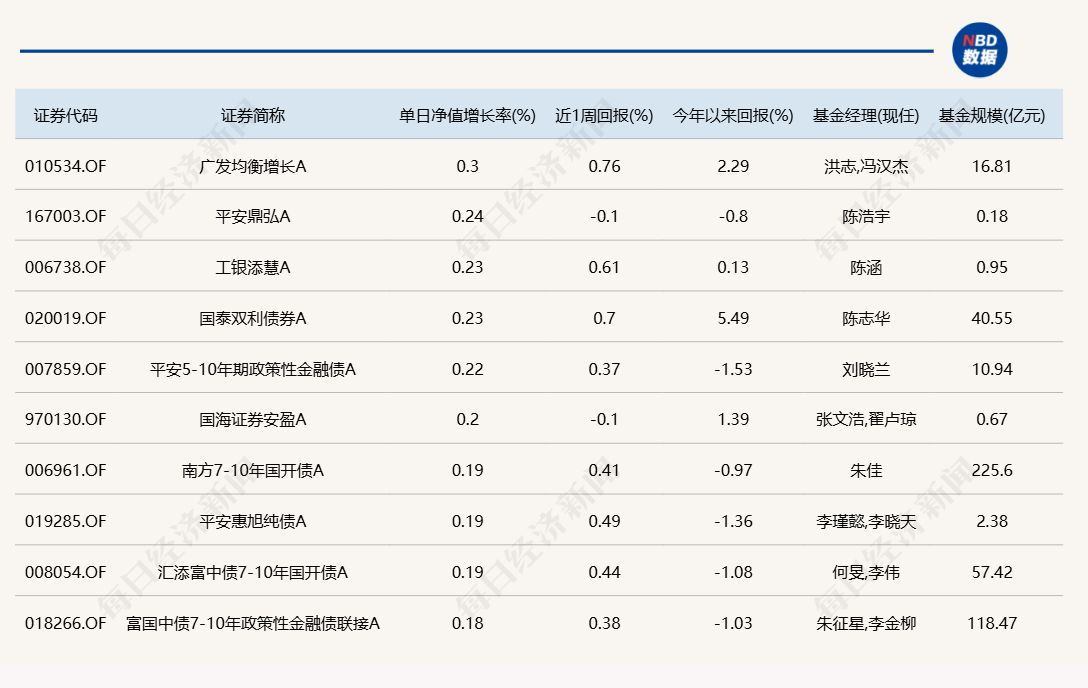Click fund size value 40.55
The width and height of the screenshot is (1088, 688).
click(992, 318)
